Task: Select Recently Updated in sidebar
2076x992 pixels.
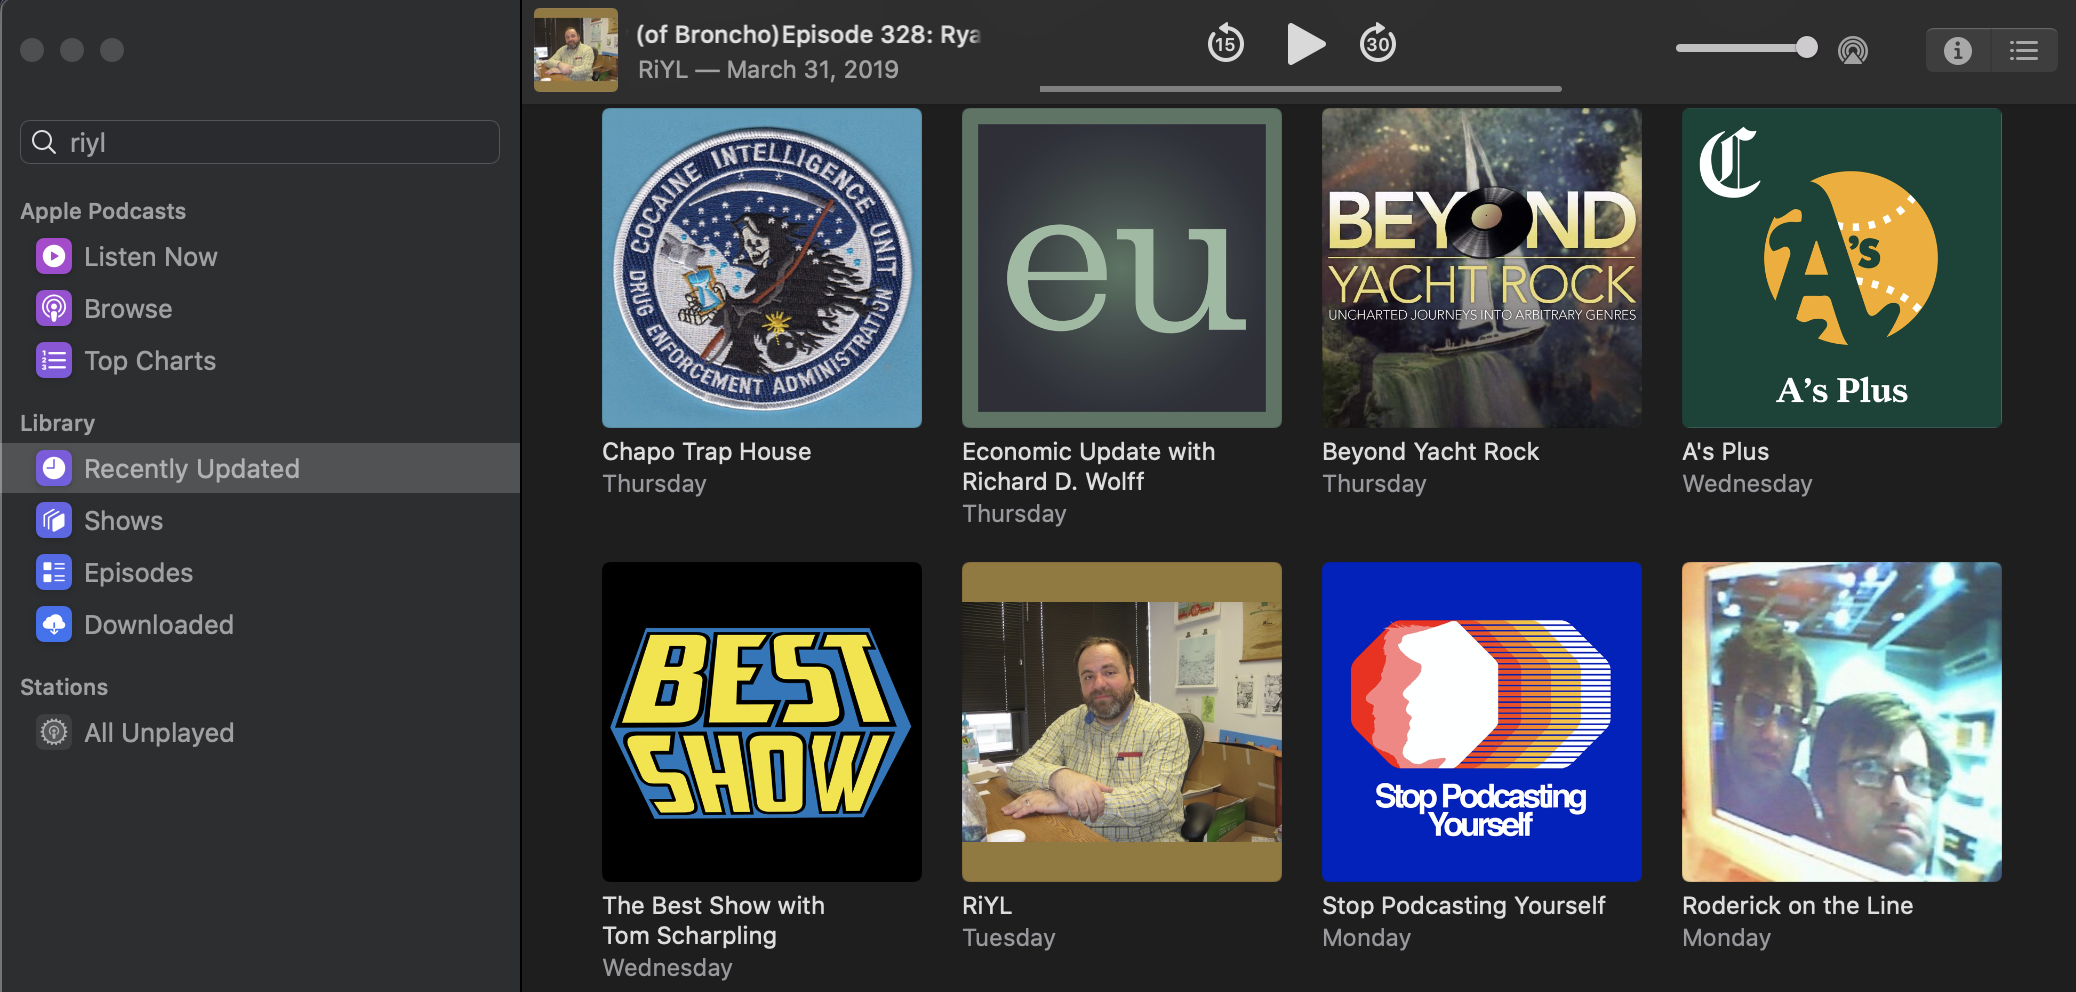Action: [x=191, y=469]
